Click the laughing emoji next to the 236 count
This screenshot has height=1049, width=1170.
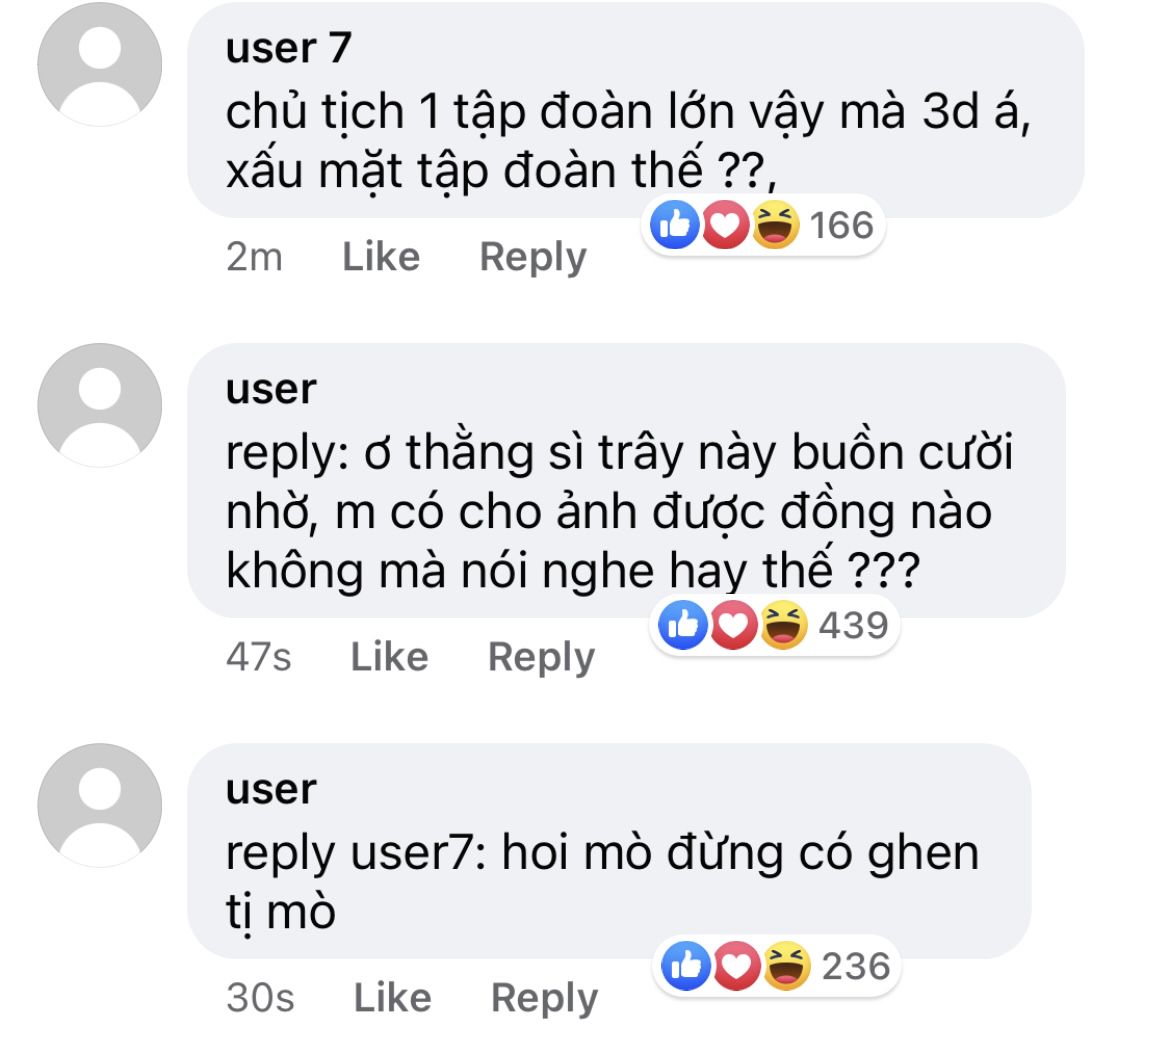click(x=786, y=965)
